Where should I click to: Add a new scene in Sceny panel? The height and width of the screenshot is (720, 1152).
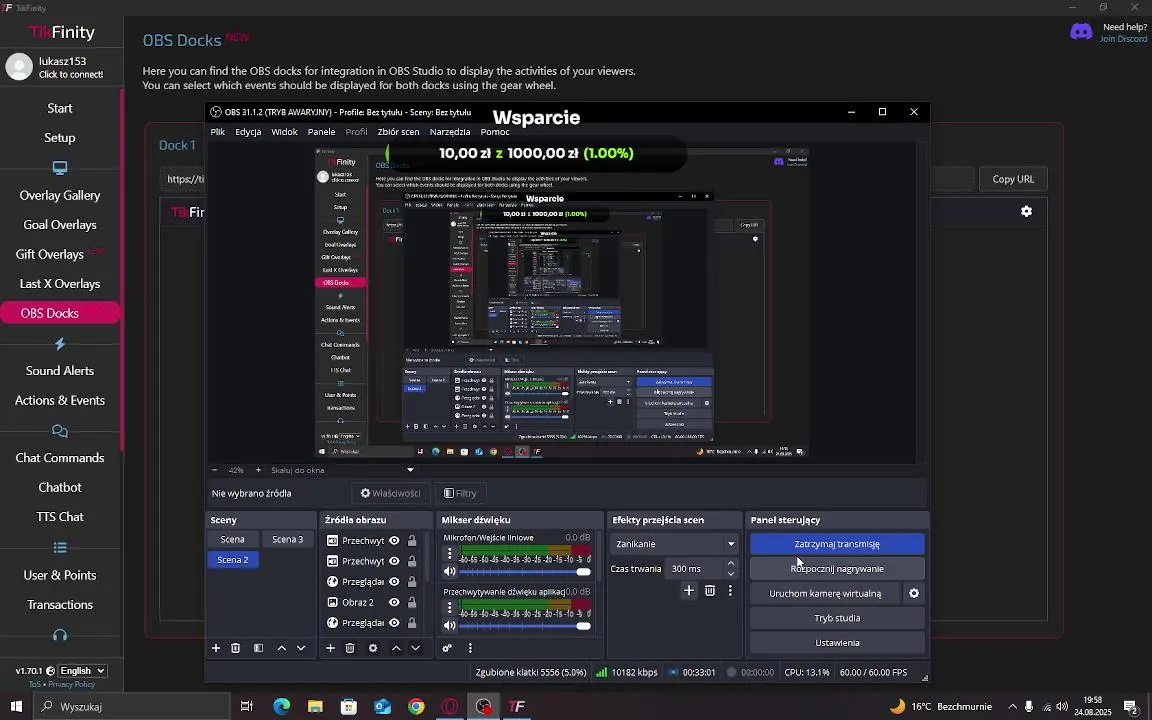point(216,648)
